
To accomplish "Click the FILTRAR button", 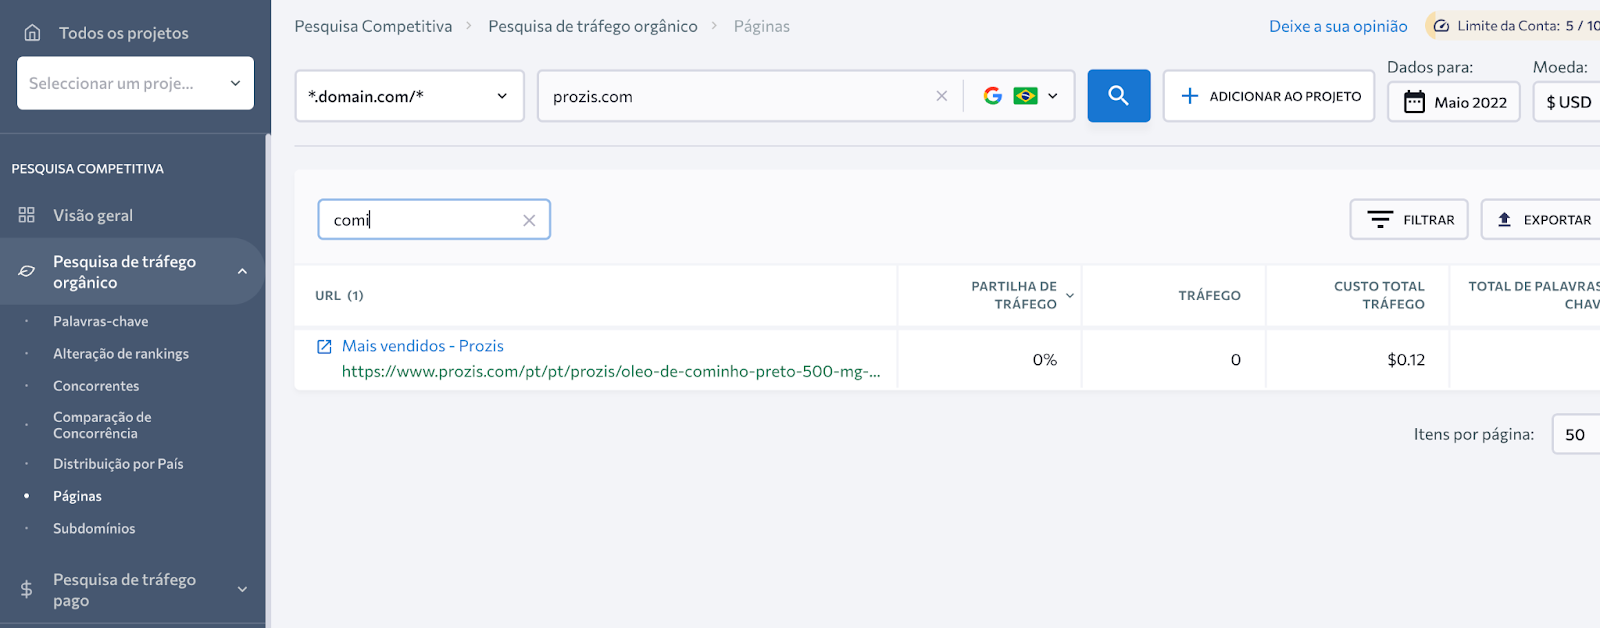I will [1409, 219].
